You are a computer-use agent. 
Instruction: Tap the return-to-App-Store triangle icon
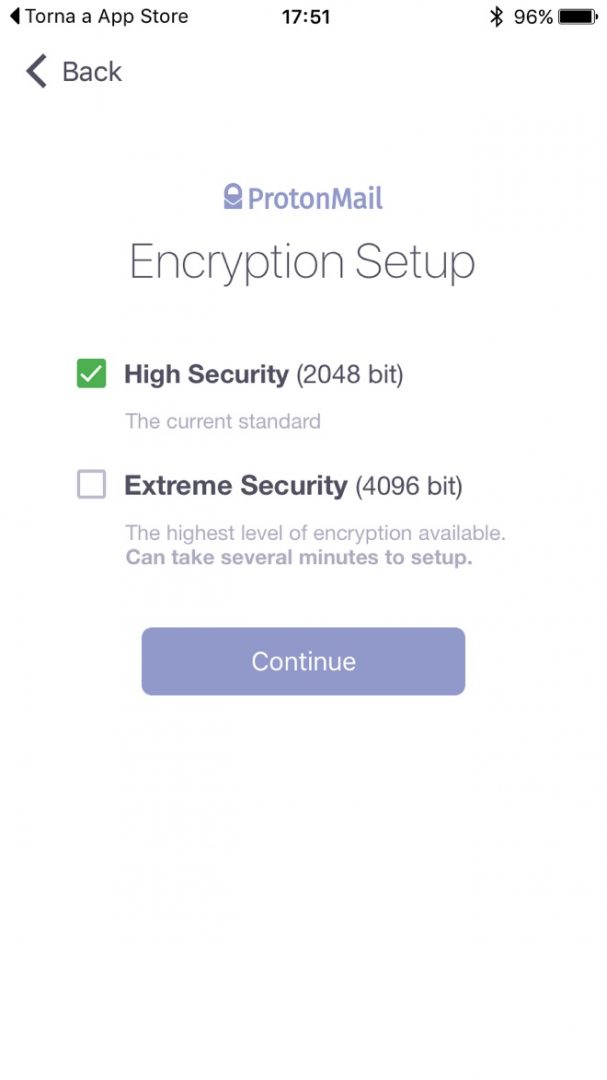point(15,16)
